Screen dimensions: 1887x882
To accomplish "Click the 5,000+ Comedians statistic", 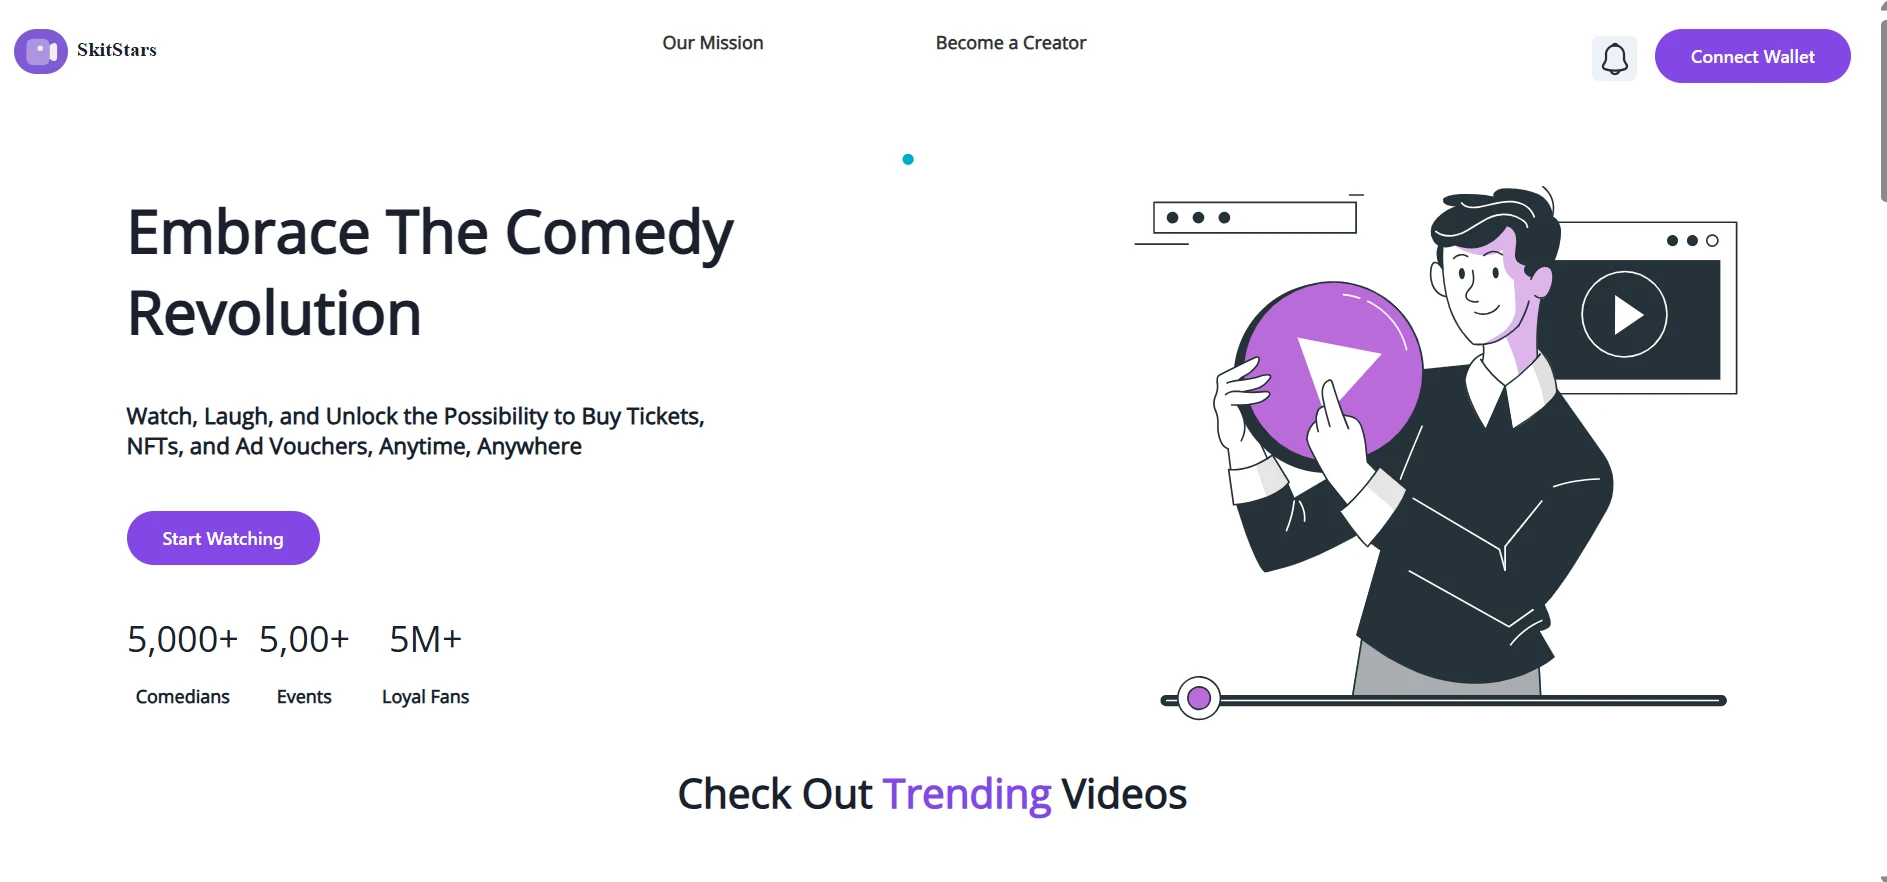I will pos(183,665).
